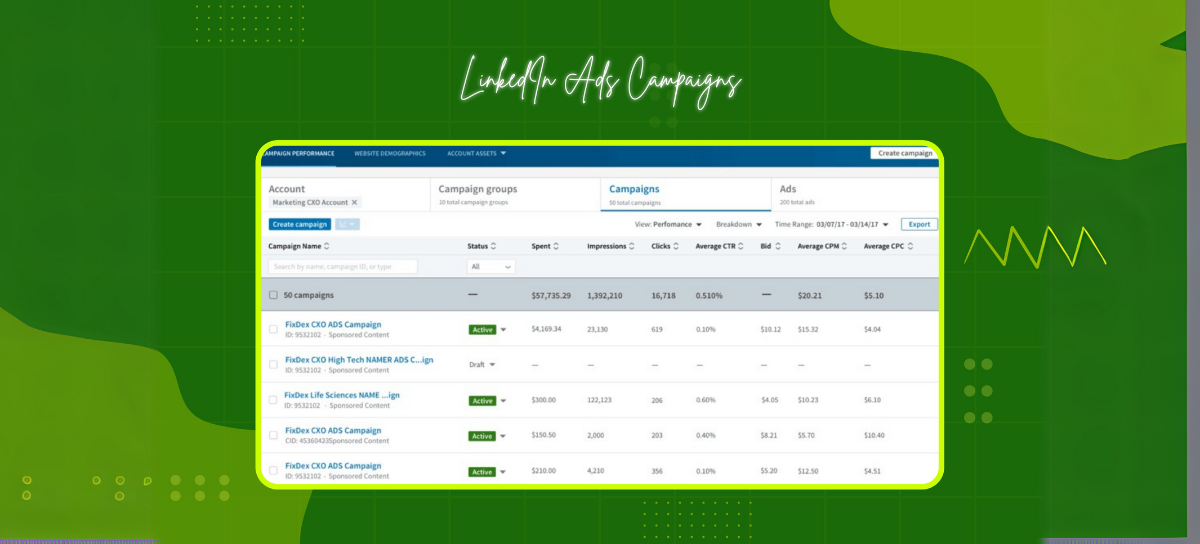Click the $20.21 average CPM total
This screenshot has width=1200, height=544.
(808, 296)
